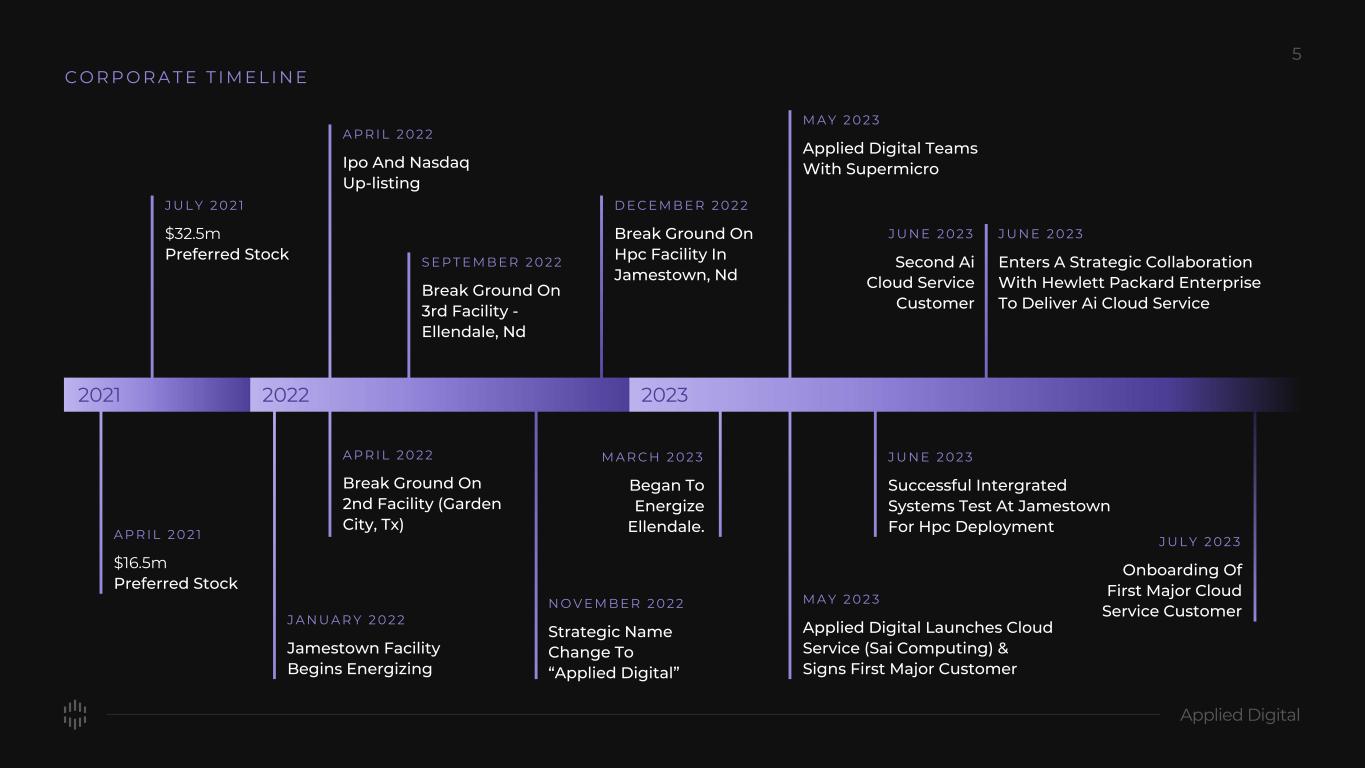Click 'DECEMBER 2022' date label
The height and width of the screenshot is (768, 1365).
(x=681, y=205)
